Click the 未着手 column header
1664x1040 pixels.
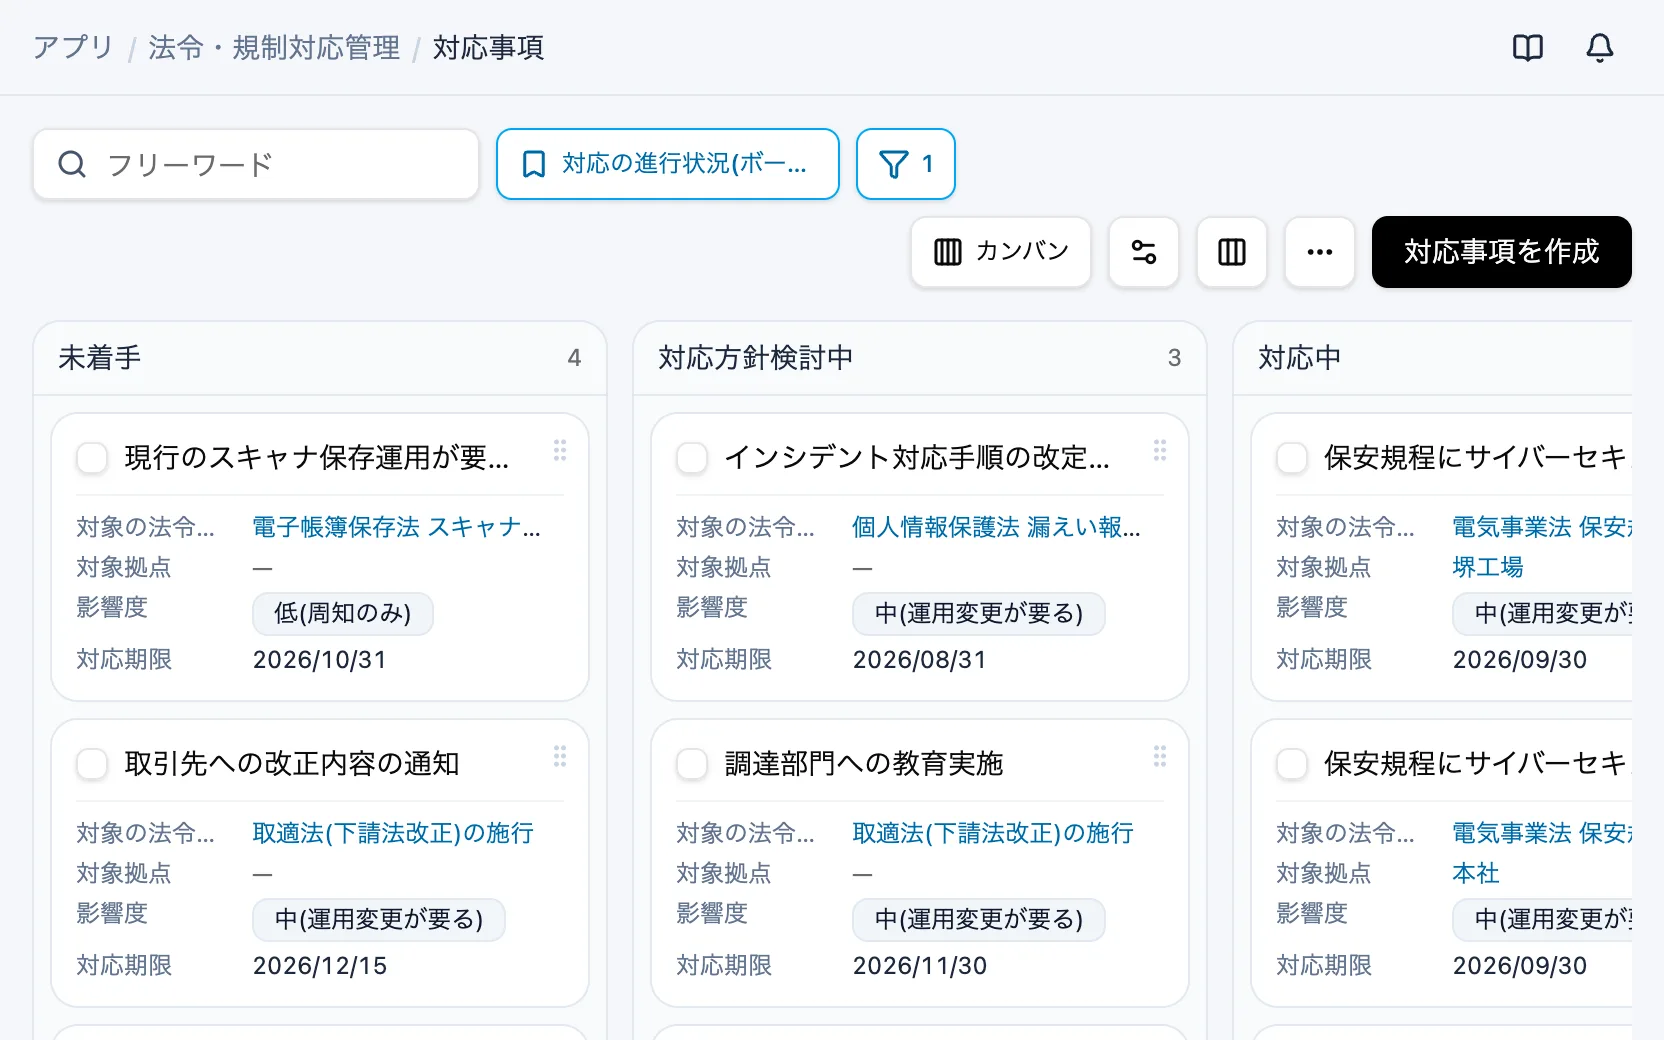[320, 358]
